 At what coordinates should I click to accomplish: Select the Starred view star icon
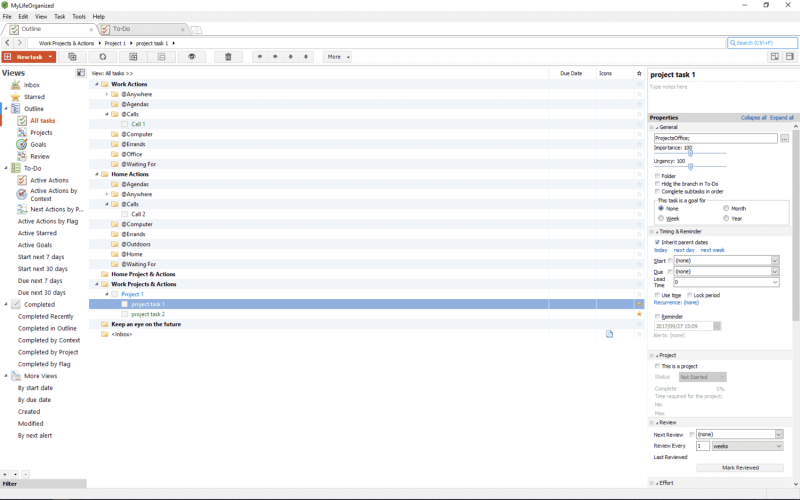(x=16, y=97)
